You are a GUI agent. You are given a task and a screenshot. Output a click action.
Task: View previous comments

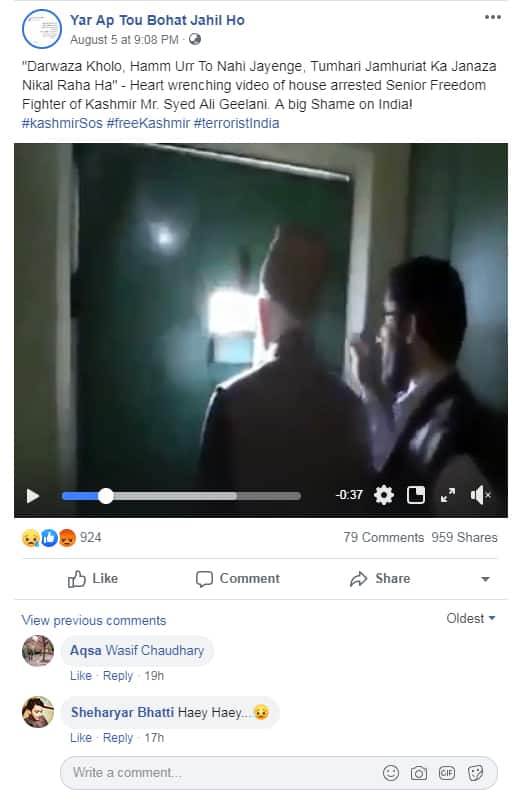pyautogui.click(x=94, y=620)
